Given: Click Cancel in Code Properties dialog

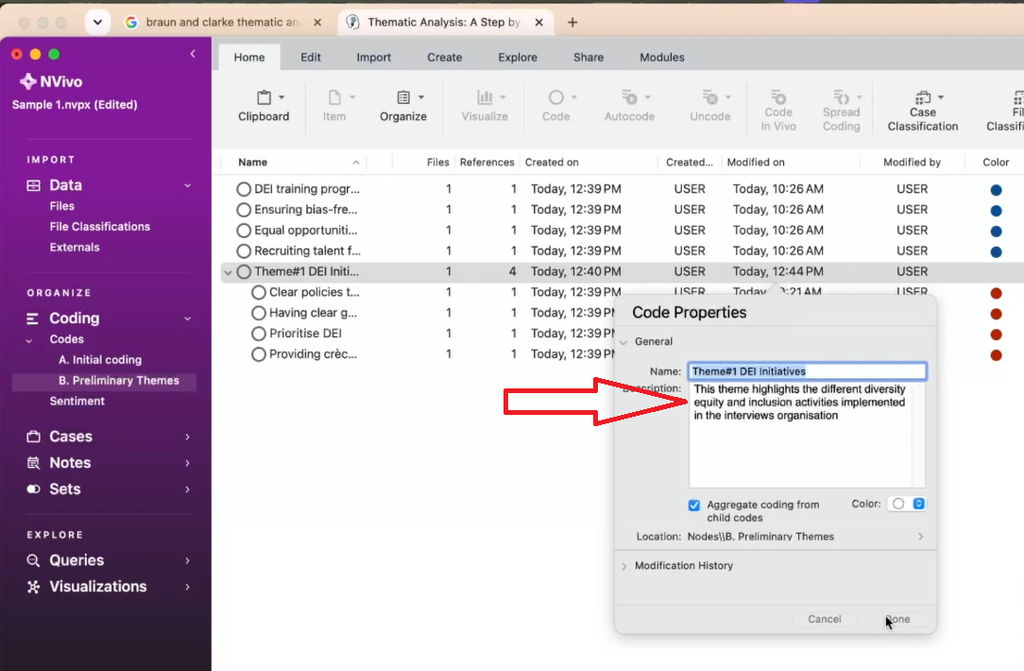Looking at the screenshot, I should (824, 619).
